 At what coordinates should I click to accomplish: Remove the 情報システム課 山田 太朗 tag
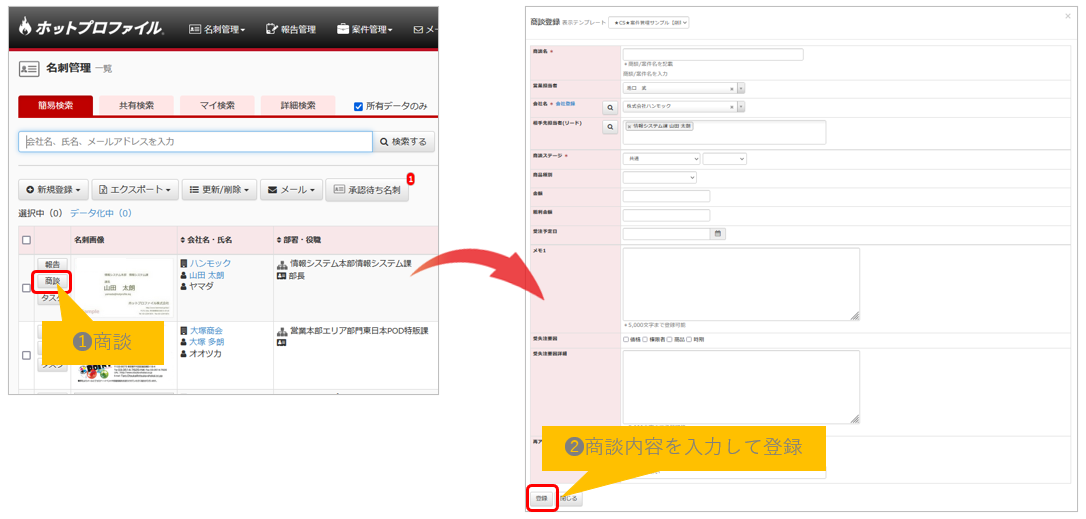click(x=629, y=126)
